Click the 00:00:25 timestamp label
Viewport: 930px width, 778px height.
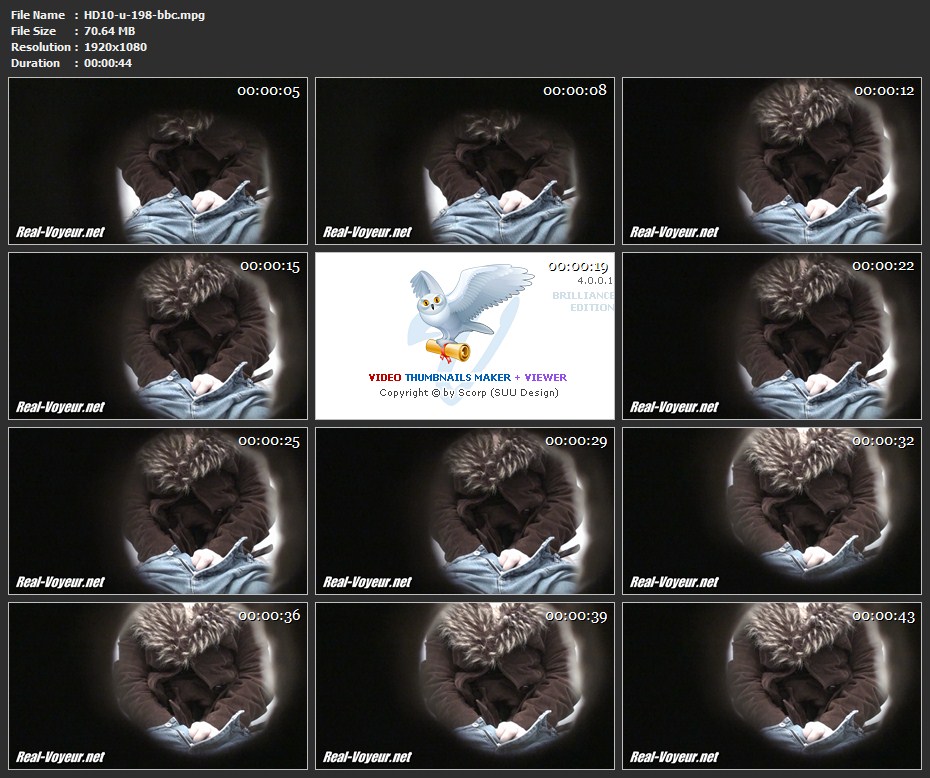click(x=268, y=441)
